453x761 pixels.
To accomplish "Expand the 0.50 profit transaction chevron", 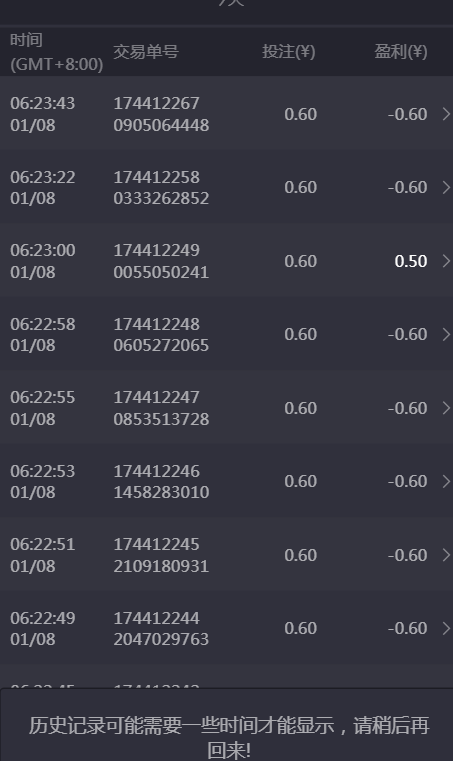I will coord(446,261).
